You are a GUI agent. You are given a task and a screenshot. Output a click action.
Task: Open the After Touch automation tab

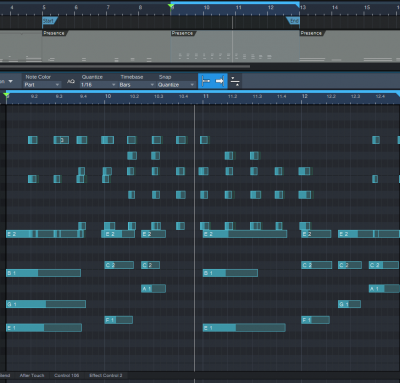[32, 375]
